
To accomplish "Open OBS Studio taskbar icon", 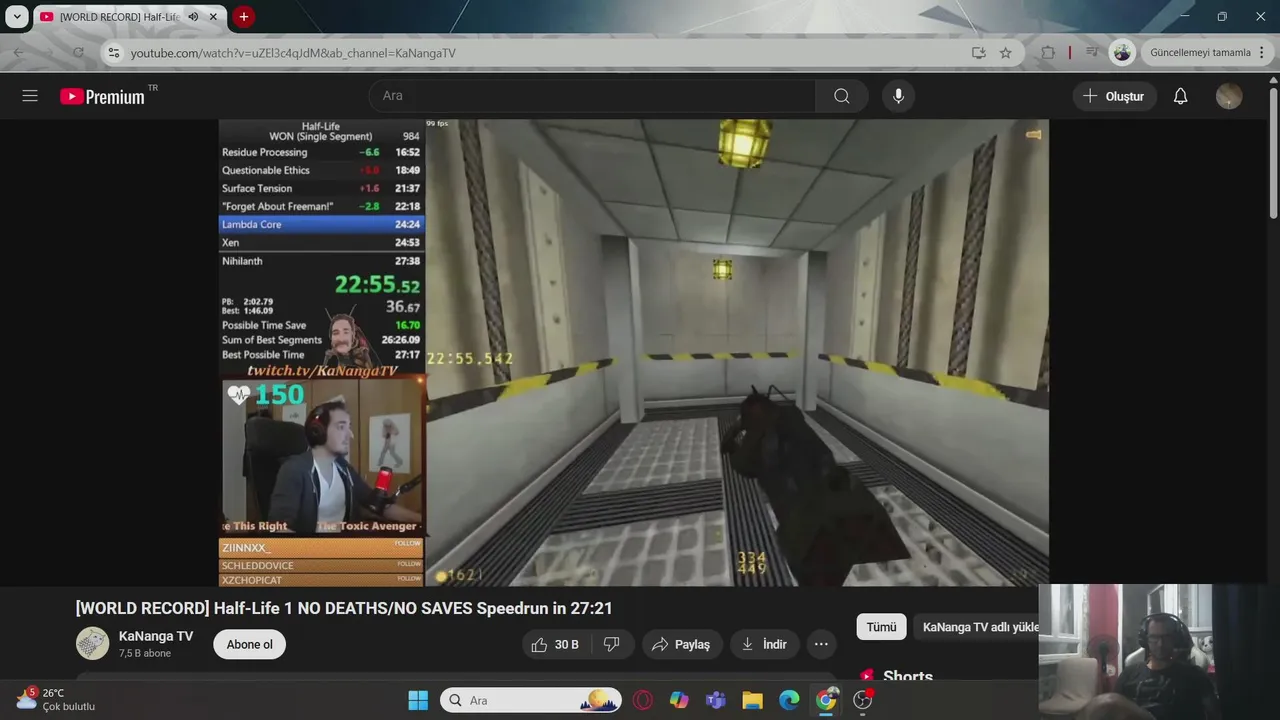I will (863, 700).
